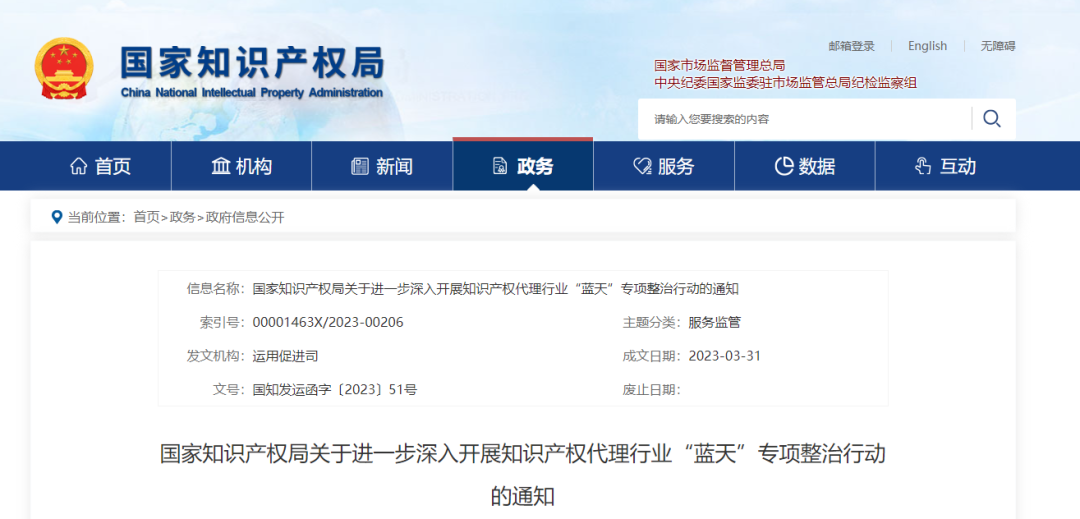
Task: Click the 政务 breadcrumb link
Action: [183, 218]
